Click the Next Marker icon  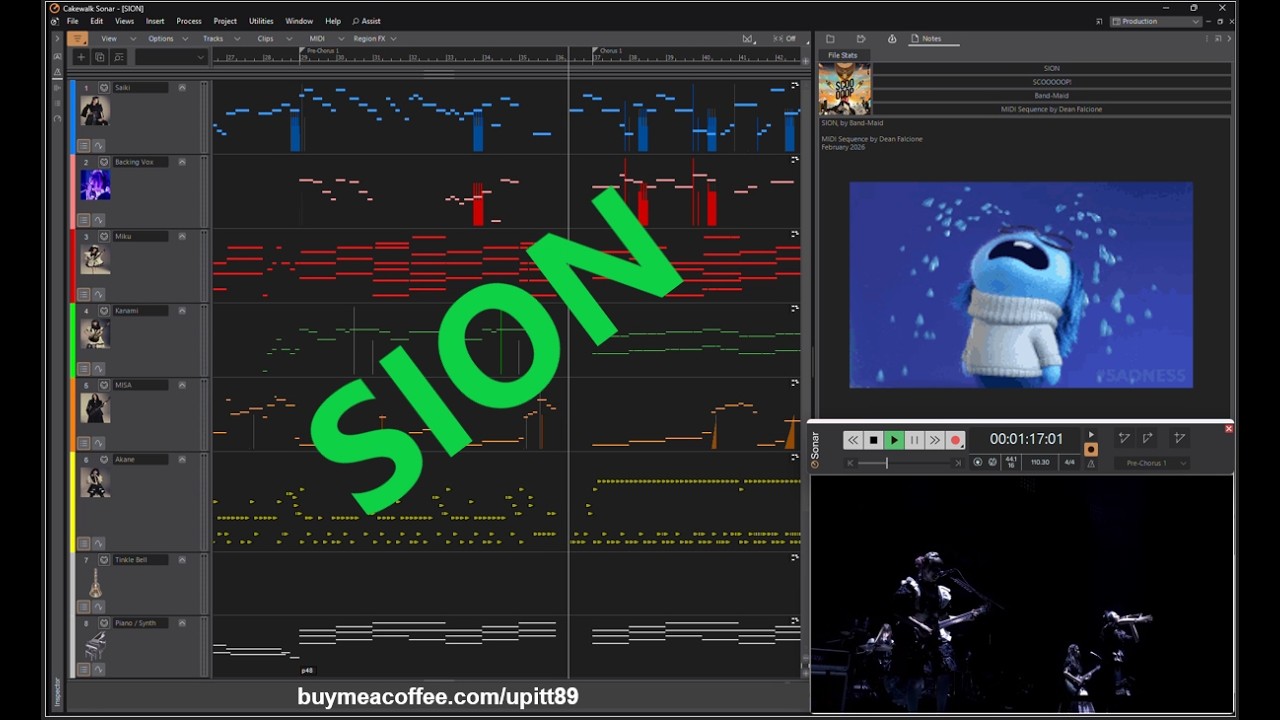[1148, 438]
